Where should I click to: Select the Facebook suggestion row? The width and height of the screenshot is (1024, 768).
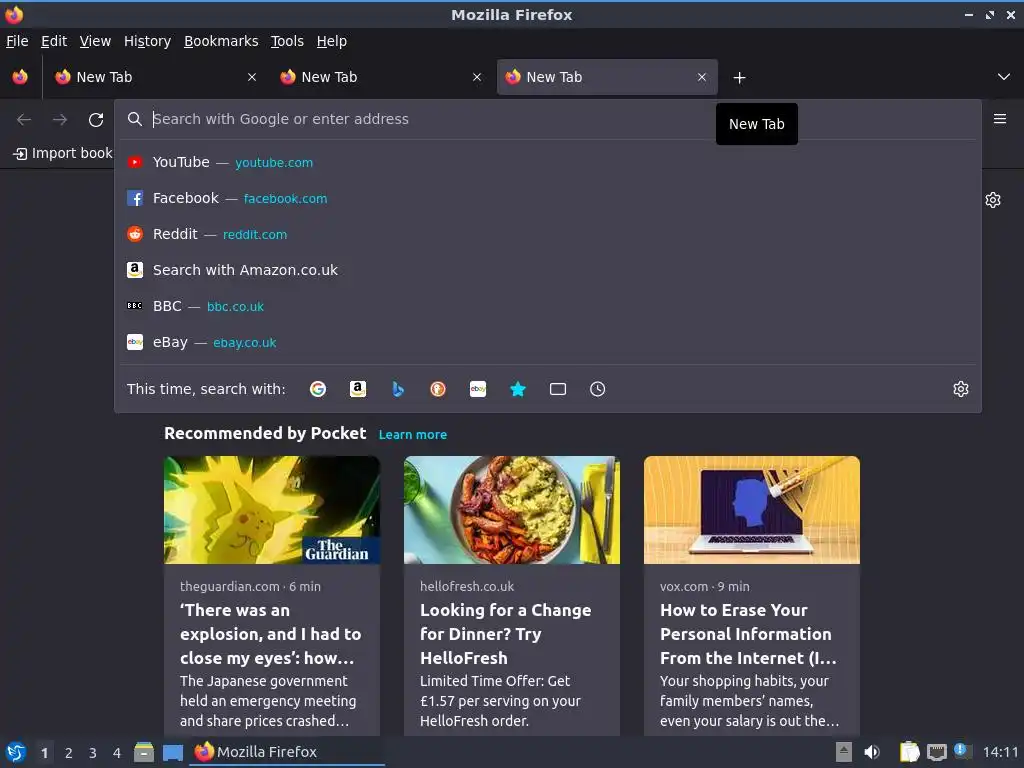548,198
